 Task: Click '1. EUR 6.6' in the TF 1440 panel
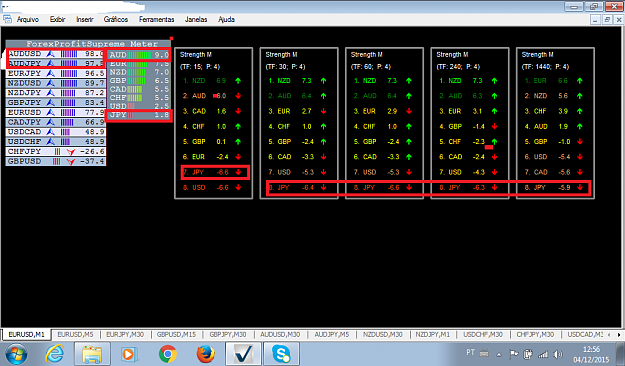546,81
